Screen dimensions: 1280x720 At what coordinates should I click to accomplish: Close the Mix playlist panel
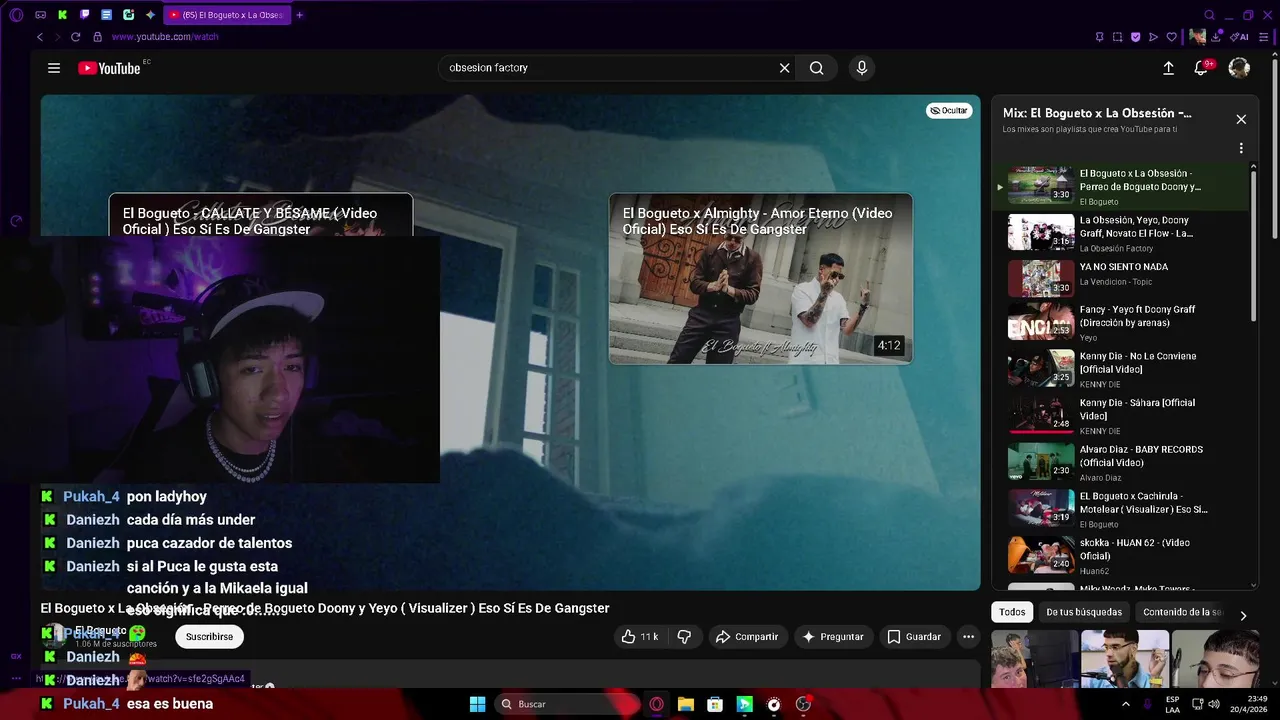coord(1241,119)
